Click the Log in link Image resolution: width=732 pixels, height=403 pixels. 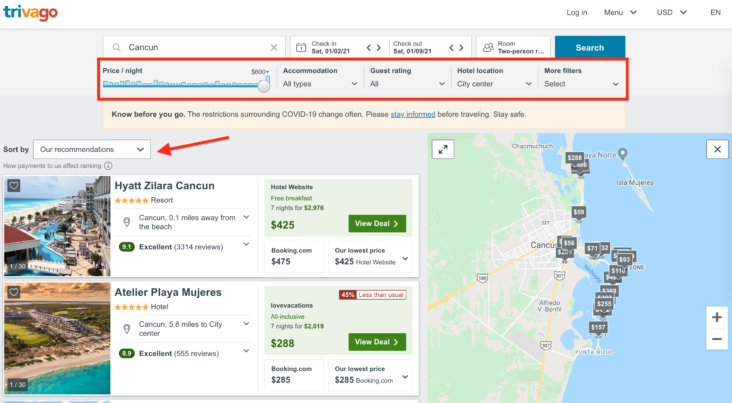coord(577,13)
